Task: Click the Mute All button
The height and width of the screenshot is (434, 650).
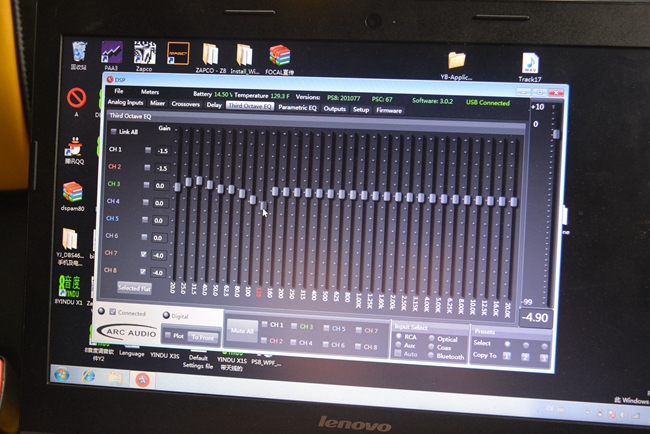Action: [x=241, y=329]
